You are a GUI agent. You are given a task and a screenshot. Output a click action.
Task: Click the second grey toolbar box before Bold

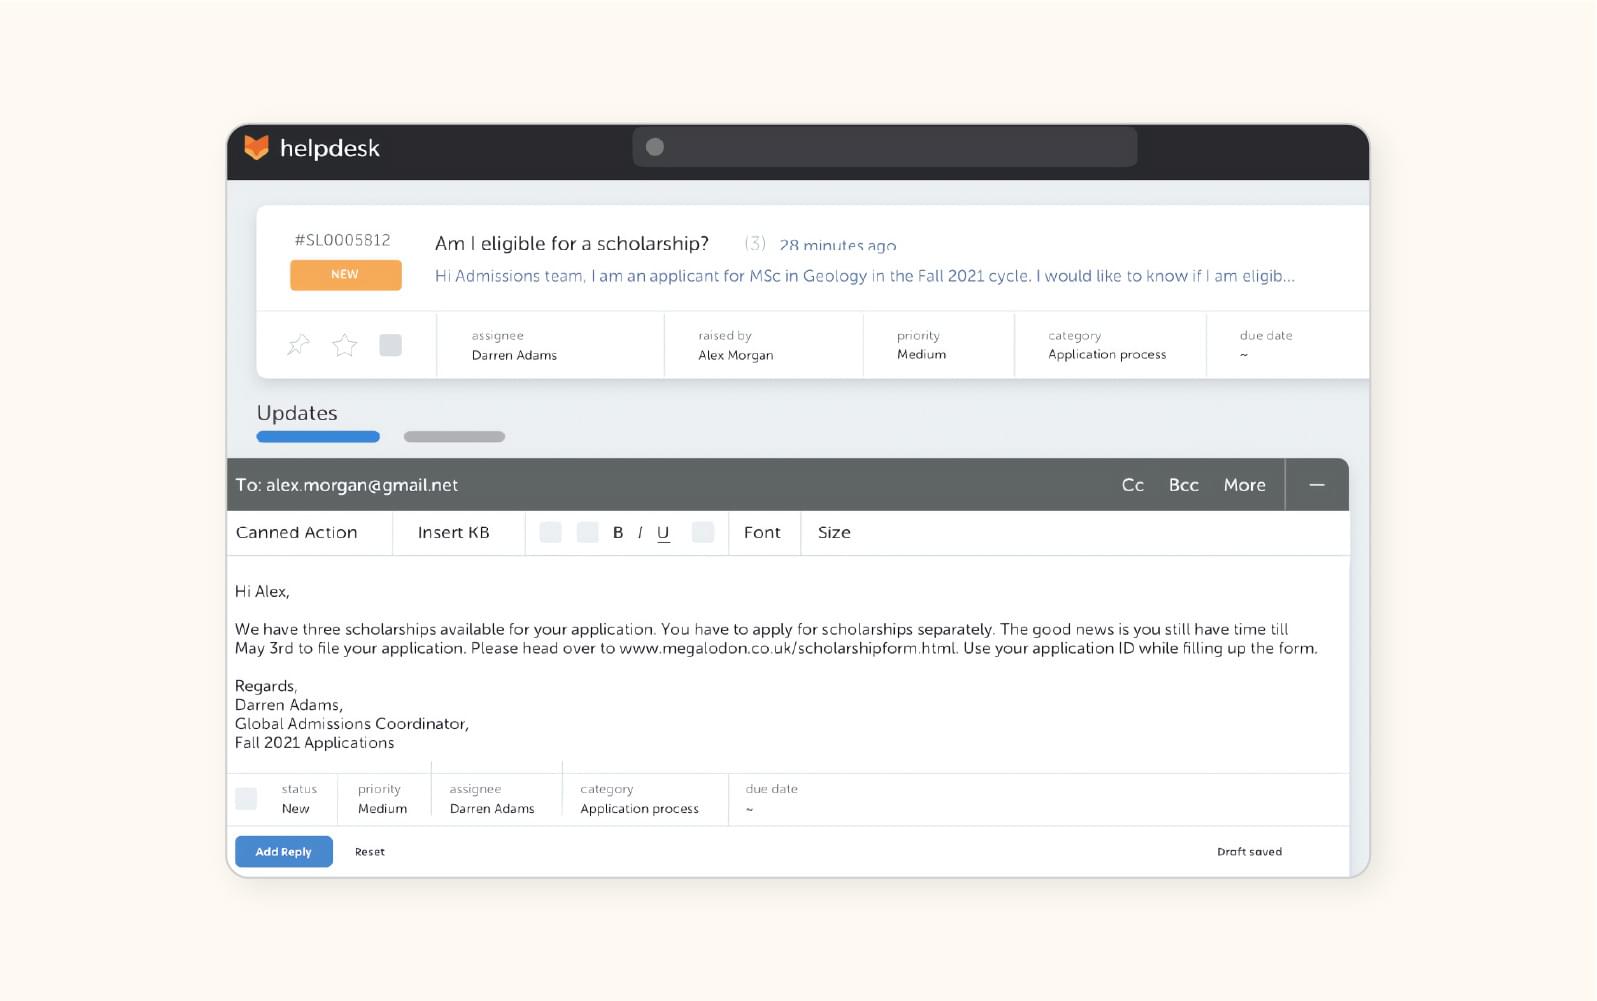click(588, 532)
